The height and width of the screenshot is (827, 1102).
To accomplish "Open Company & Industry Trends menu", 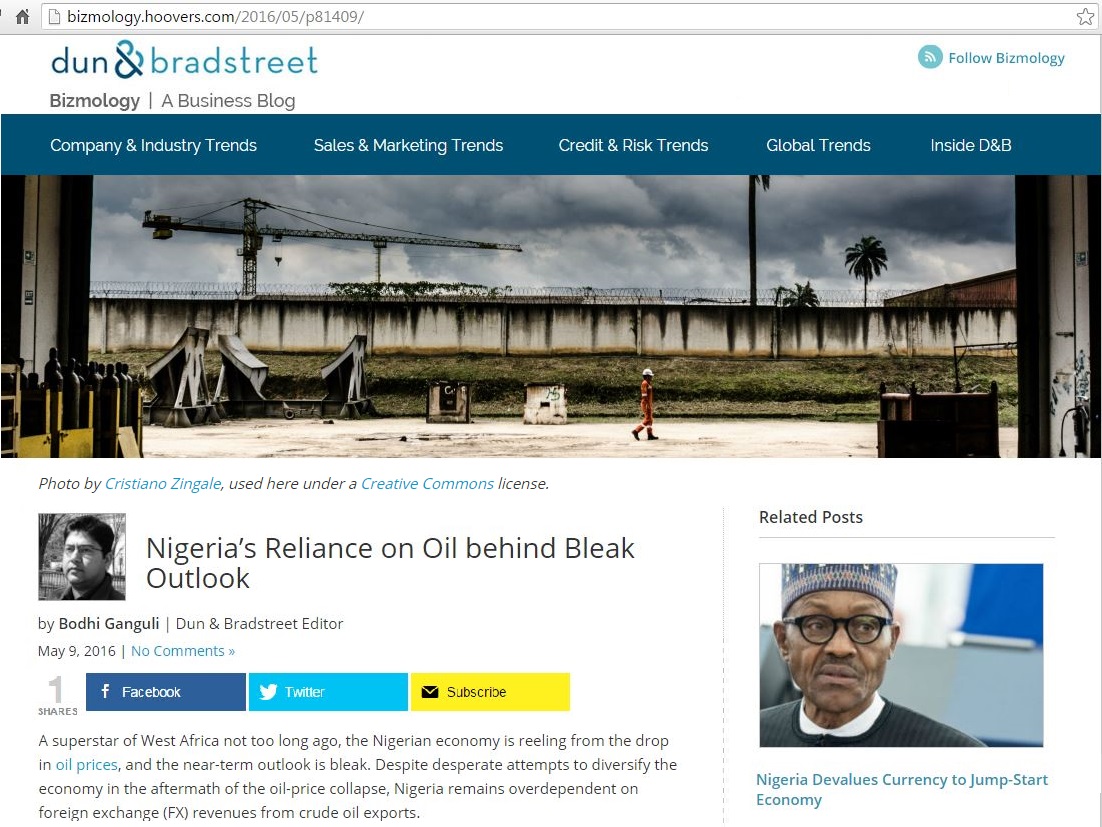I will click(x=153, y=145).
